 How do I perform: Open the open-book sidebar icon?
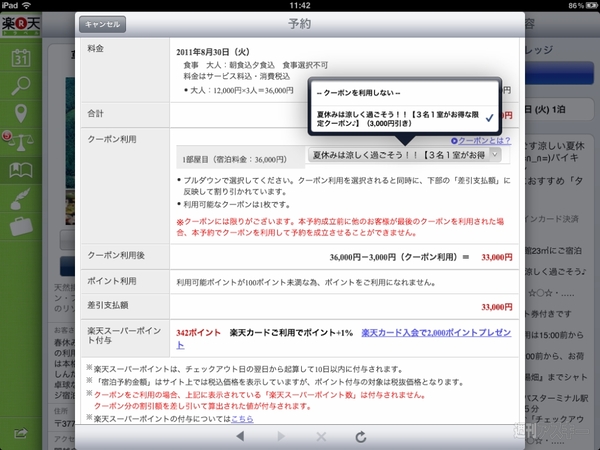21,170
